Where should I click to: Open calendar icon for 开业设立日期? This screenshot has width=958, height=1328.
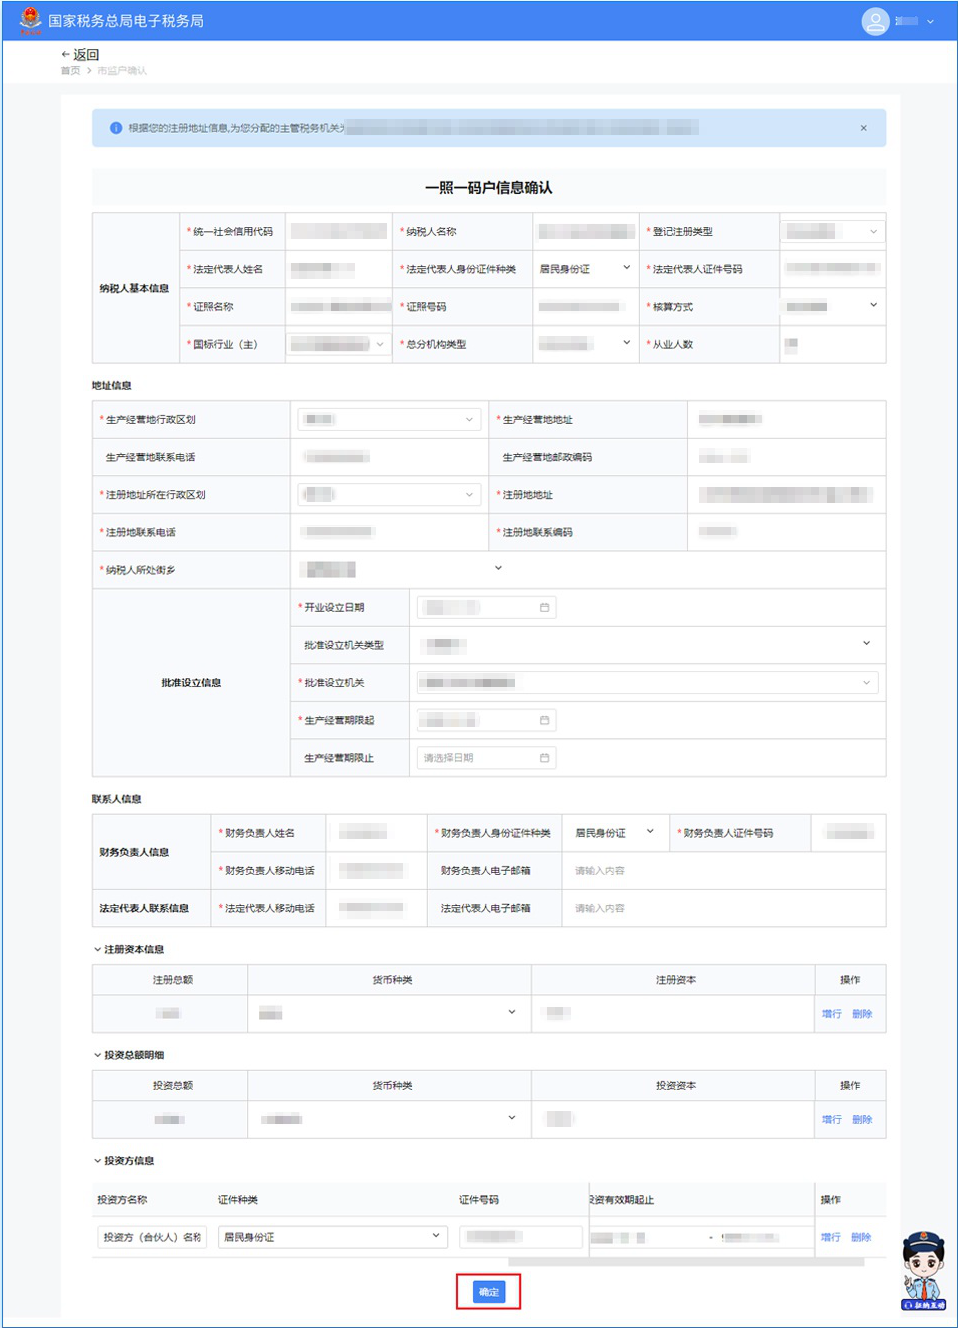pyautogui.click(x=544, y=607)
